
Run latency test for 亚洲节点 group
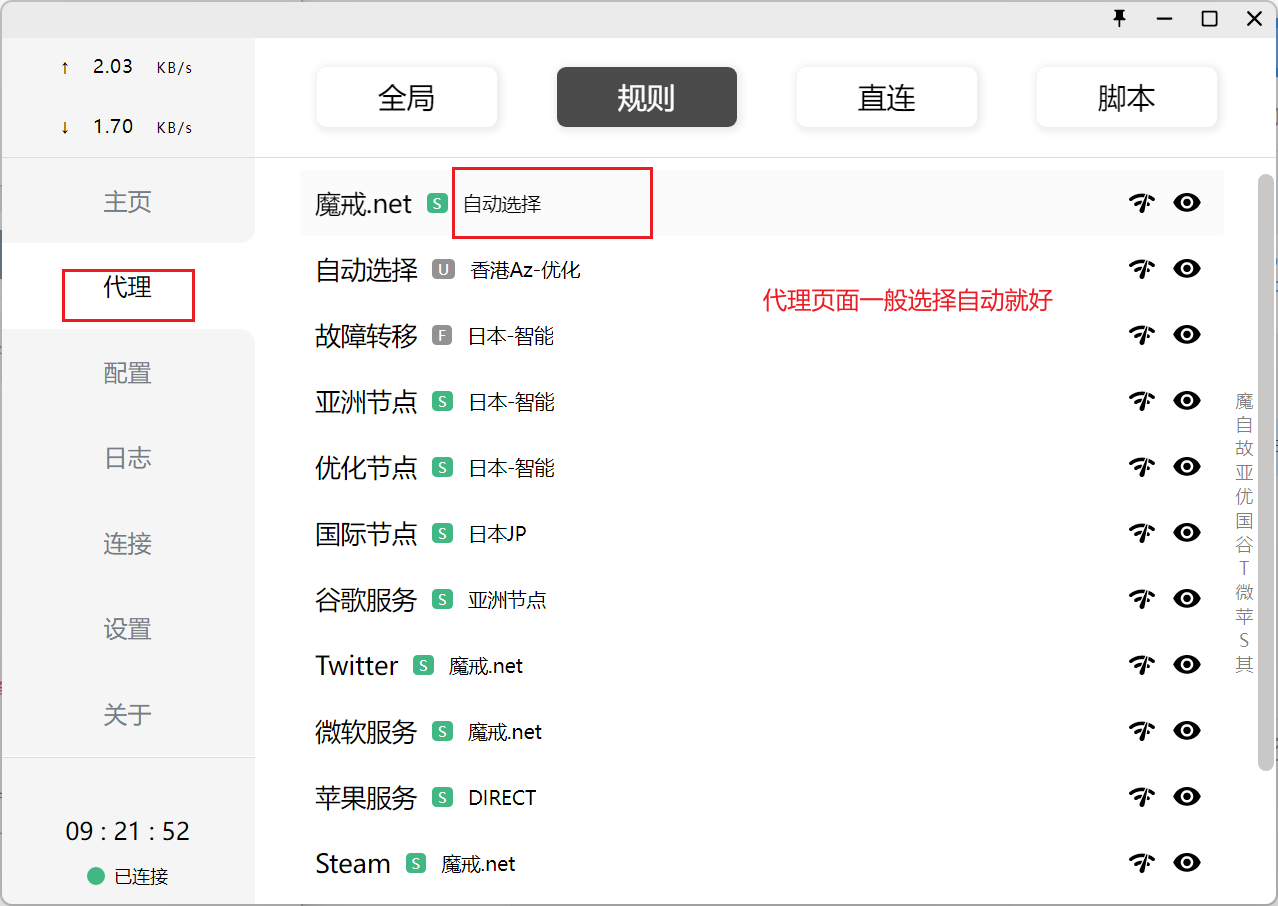pyautogui.click(x=1141, y=401)
